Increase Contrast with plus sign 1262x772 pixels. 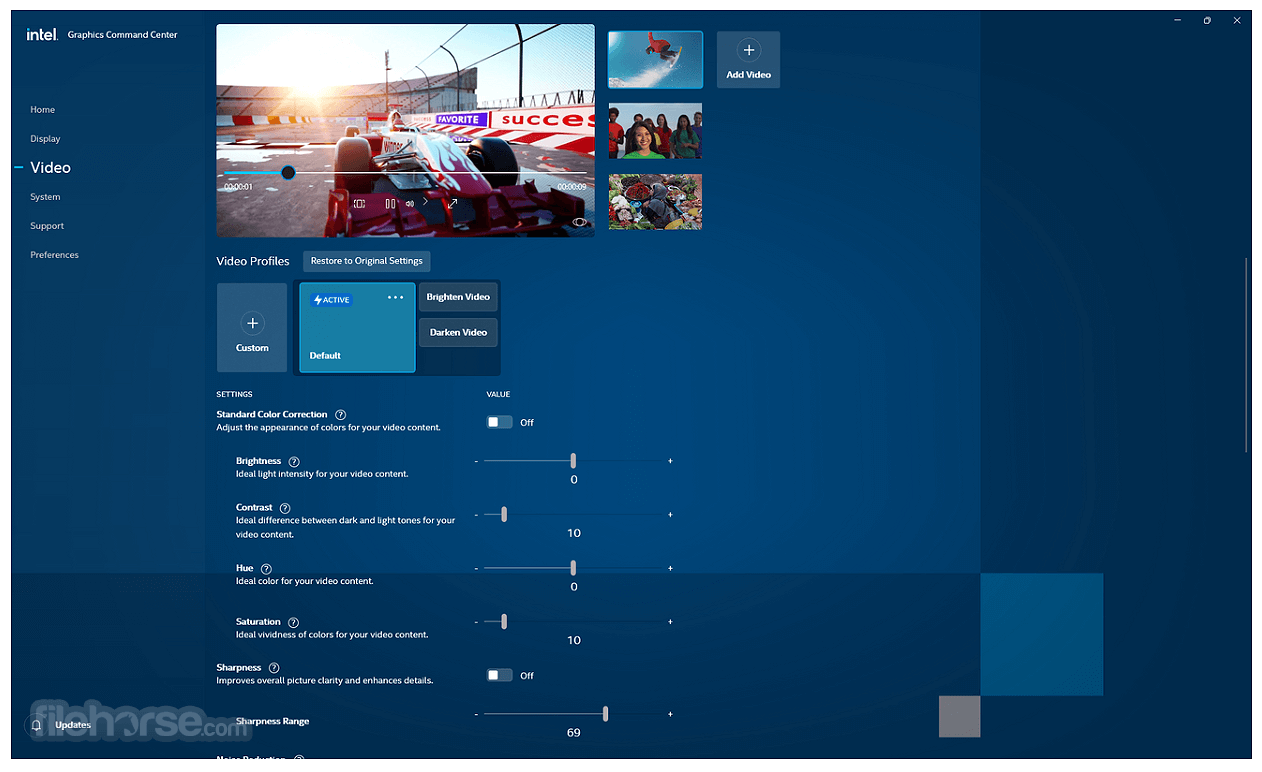point(670,515)
